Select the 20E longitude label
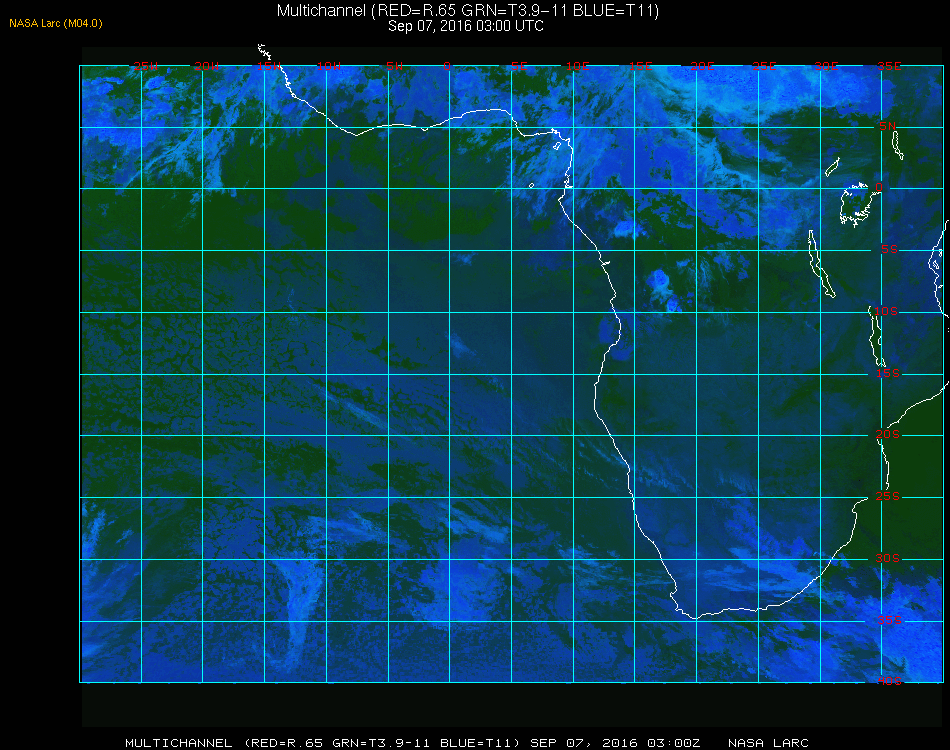The height and width of the screenshot is (750, 950). 702,66
